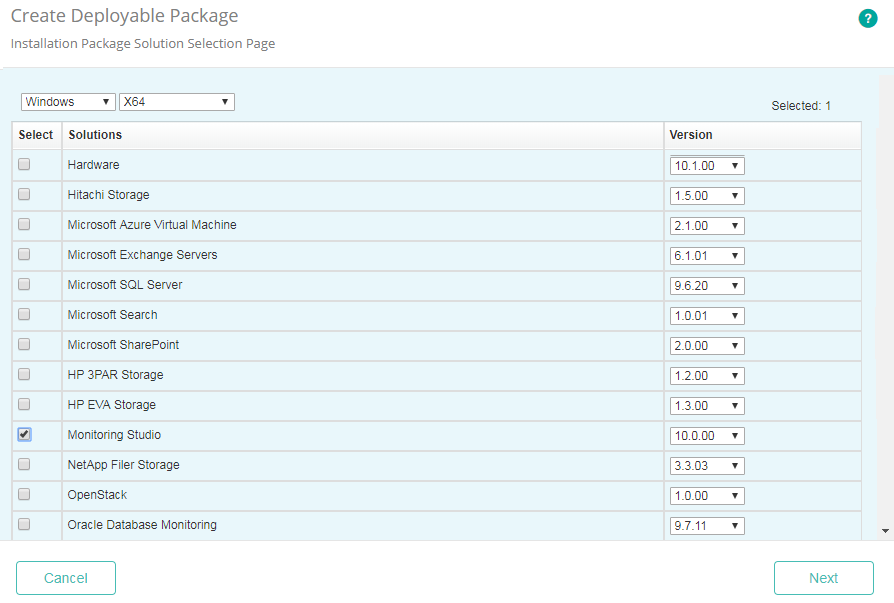This screenshot has height=603, width=894.
Task: Open the X64 architecture dropdown
Action: 176,101
